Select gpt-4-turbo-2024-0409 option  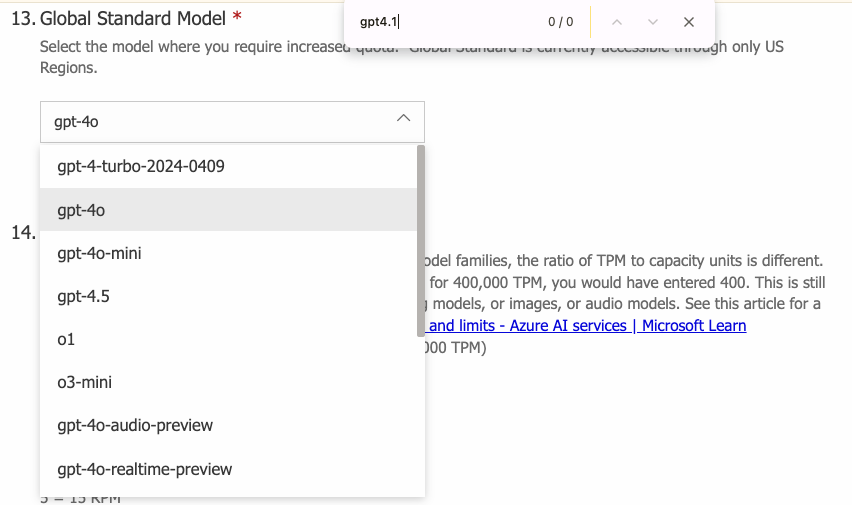(228, 166)
